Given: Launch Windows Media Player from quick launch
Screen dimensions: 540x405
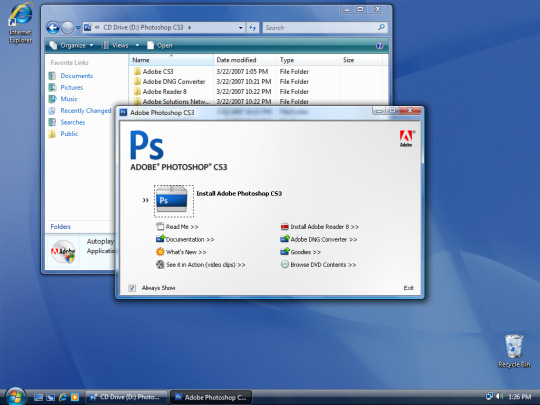Looking at the screenshot, I should coord(75,397).
